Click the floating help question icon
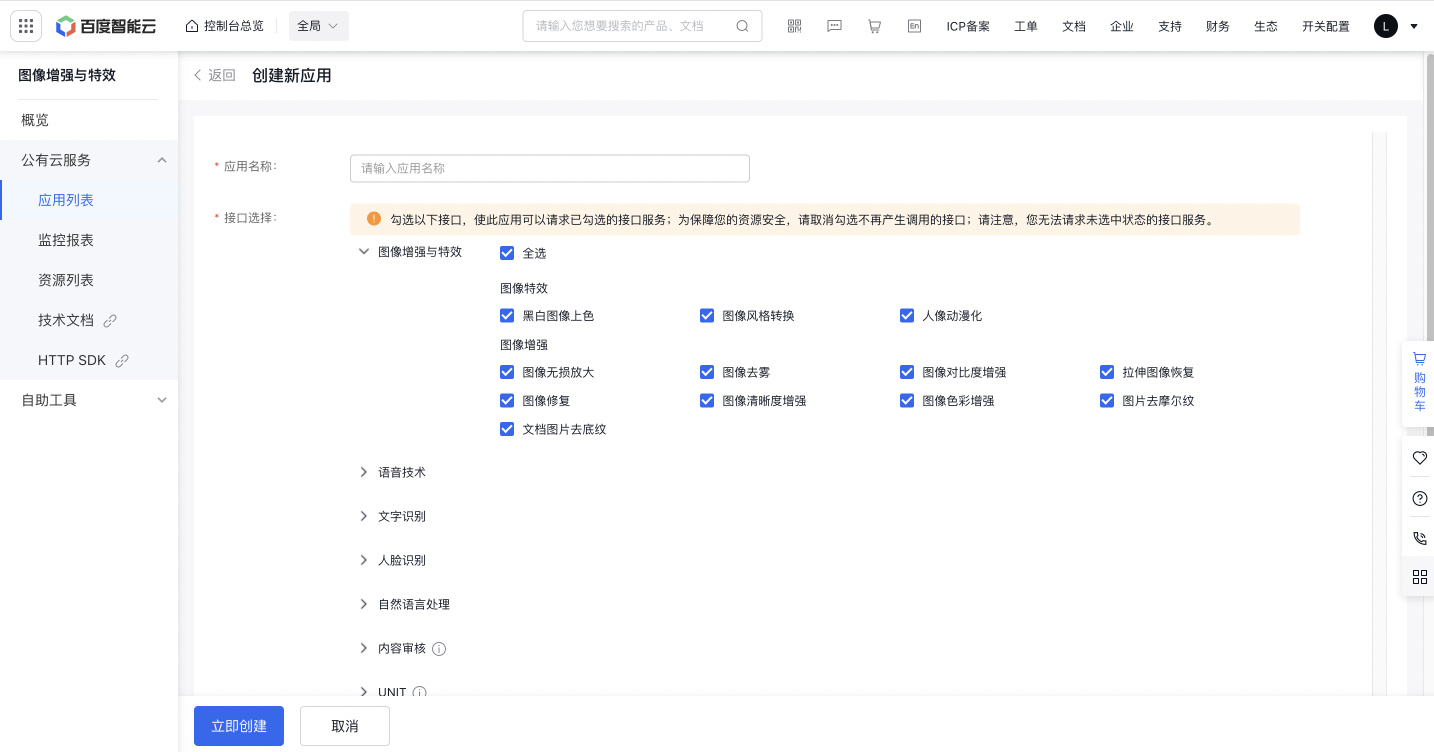 [x=1419, y=498]
